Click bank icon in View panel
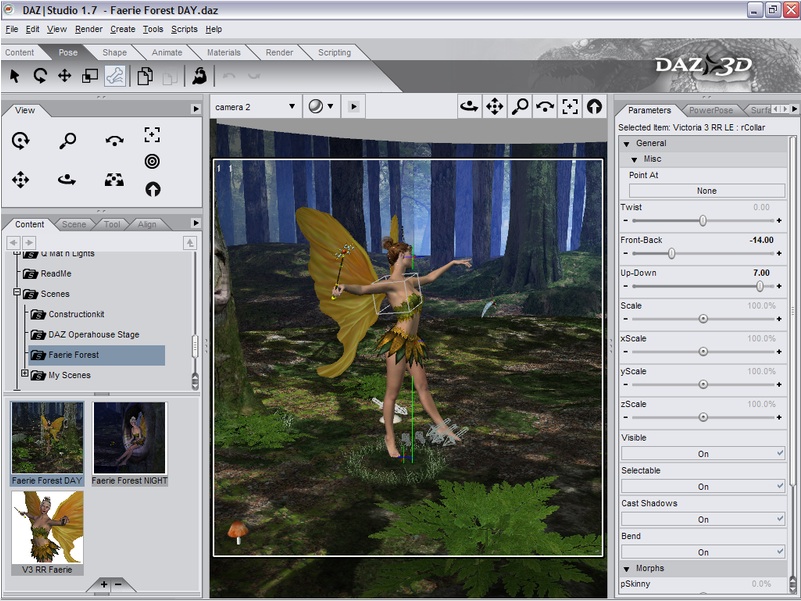801x601 pixels. coord(114,141)
